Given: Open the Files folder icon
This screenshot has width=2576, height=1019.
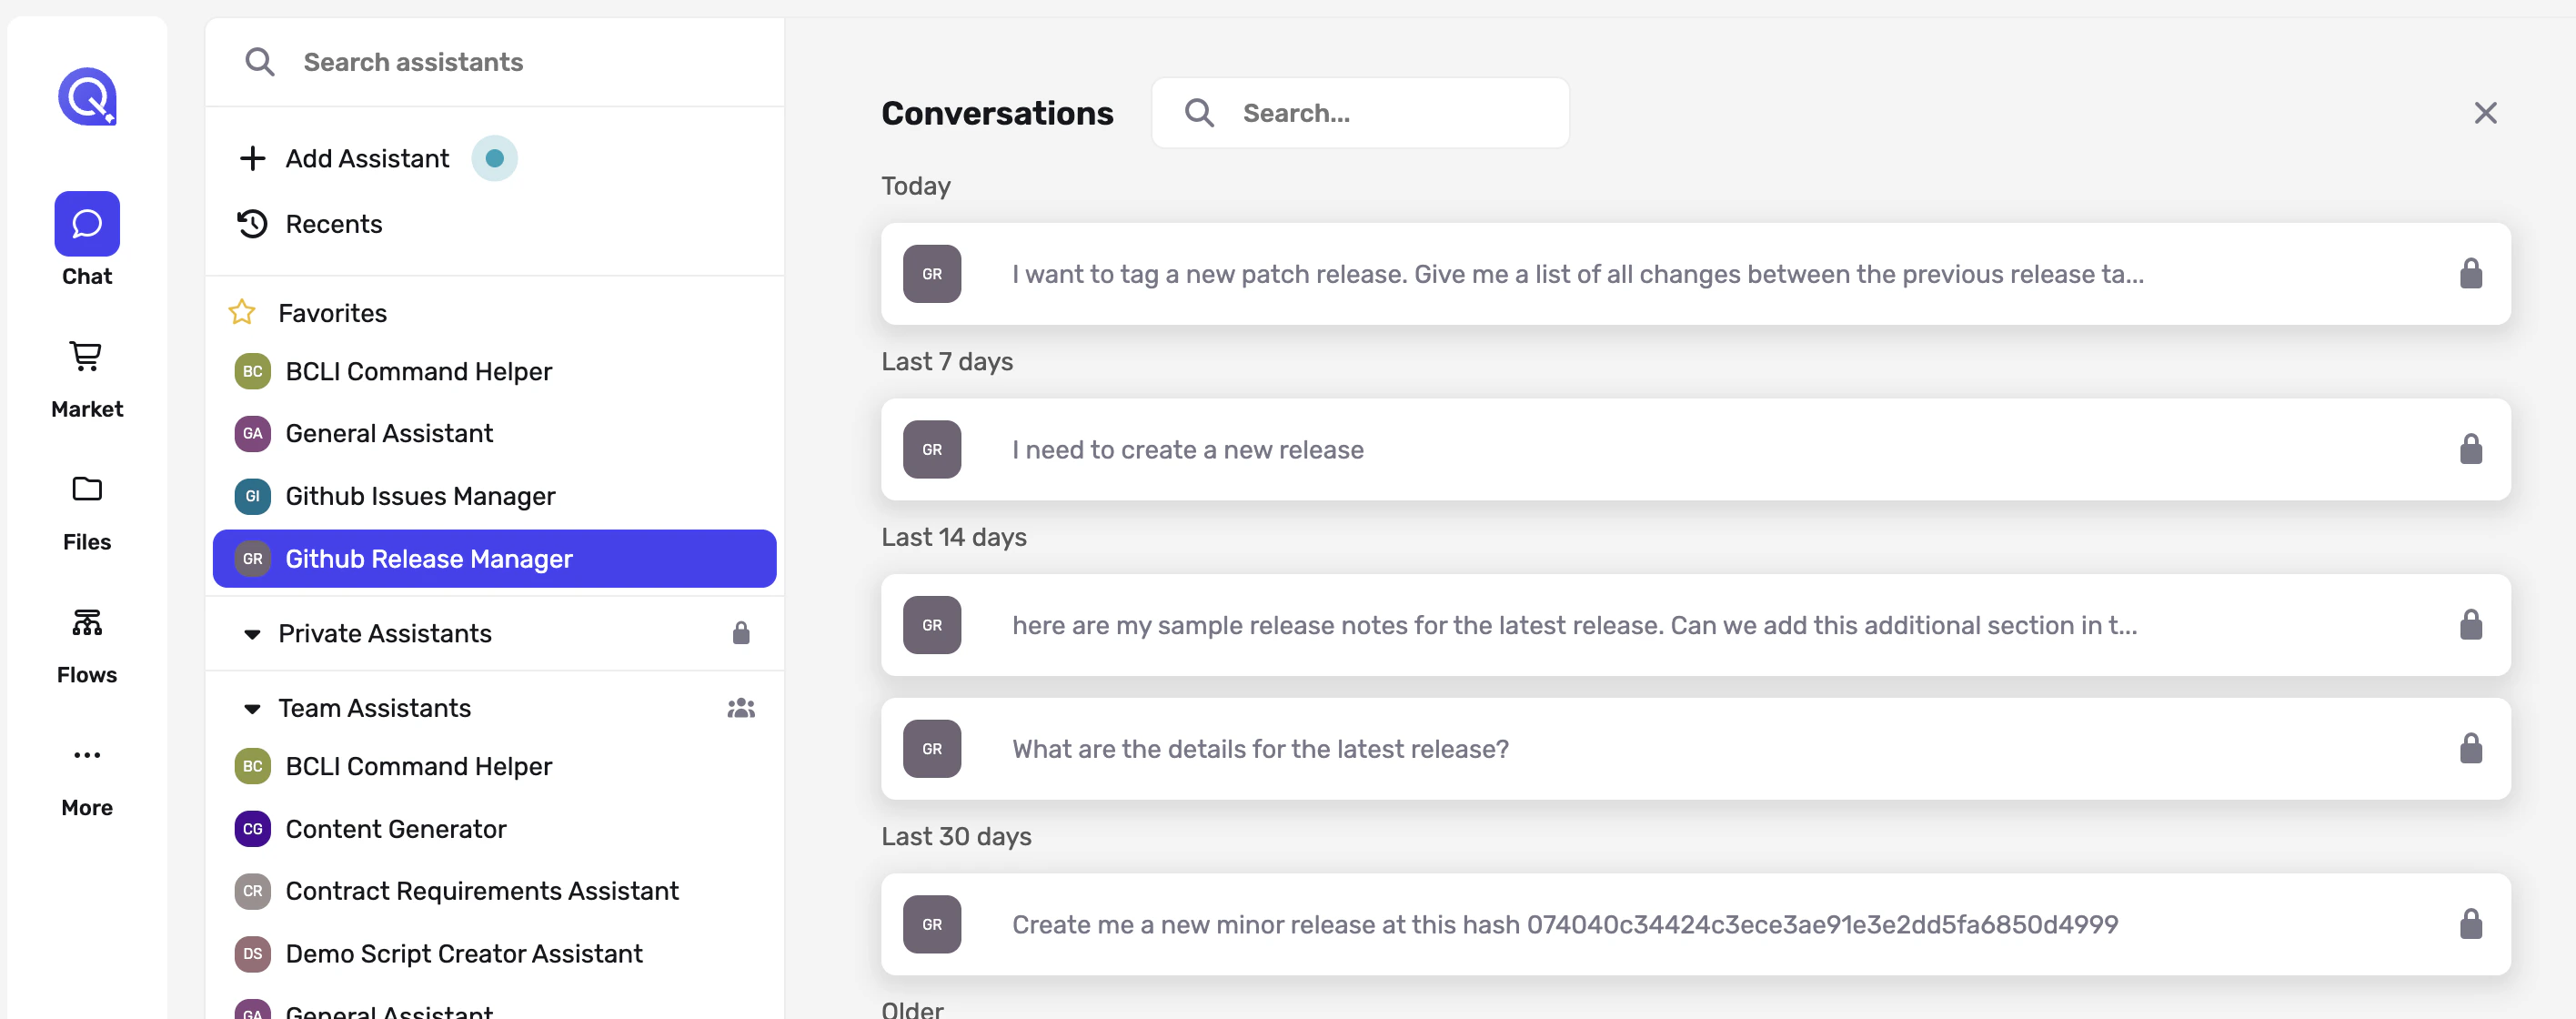Looking at the screenshot, I should [x=87, y=489].
